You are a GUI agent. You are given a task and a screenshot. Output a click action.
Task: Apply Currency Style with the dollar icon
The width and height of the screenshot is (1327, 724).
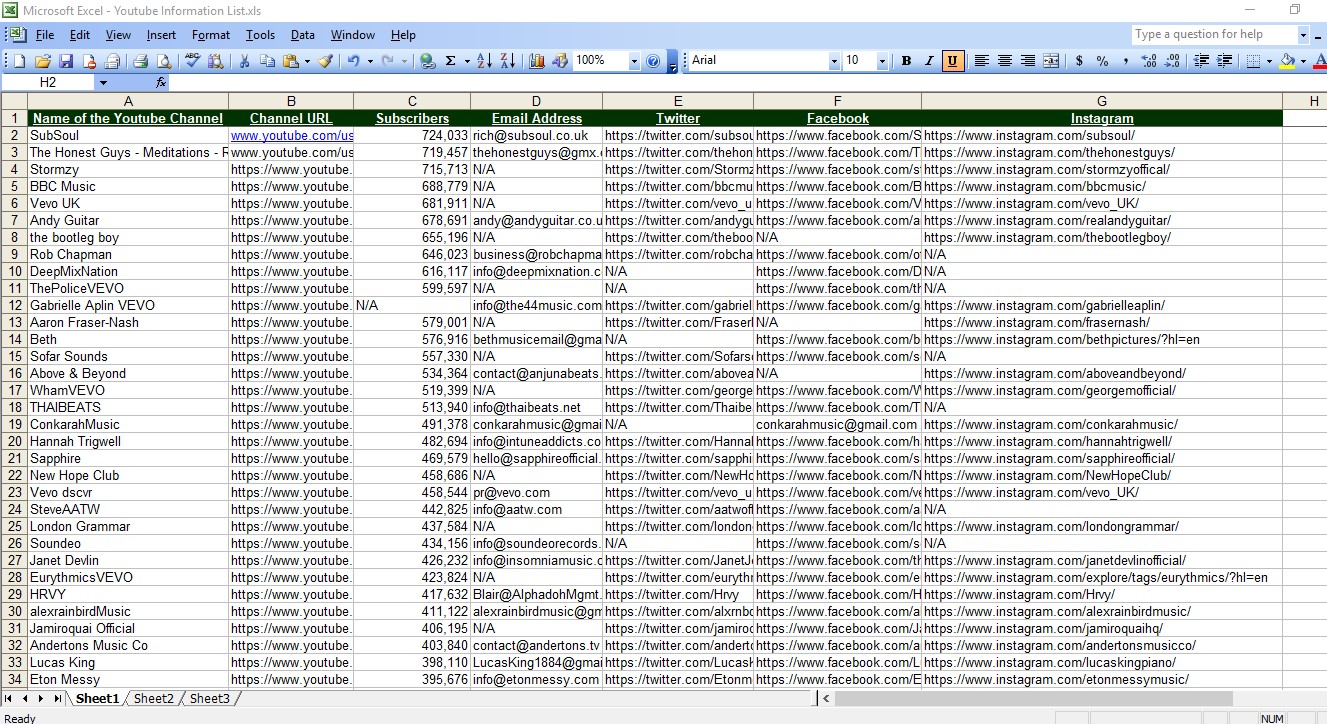(1079, 61)
